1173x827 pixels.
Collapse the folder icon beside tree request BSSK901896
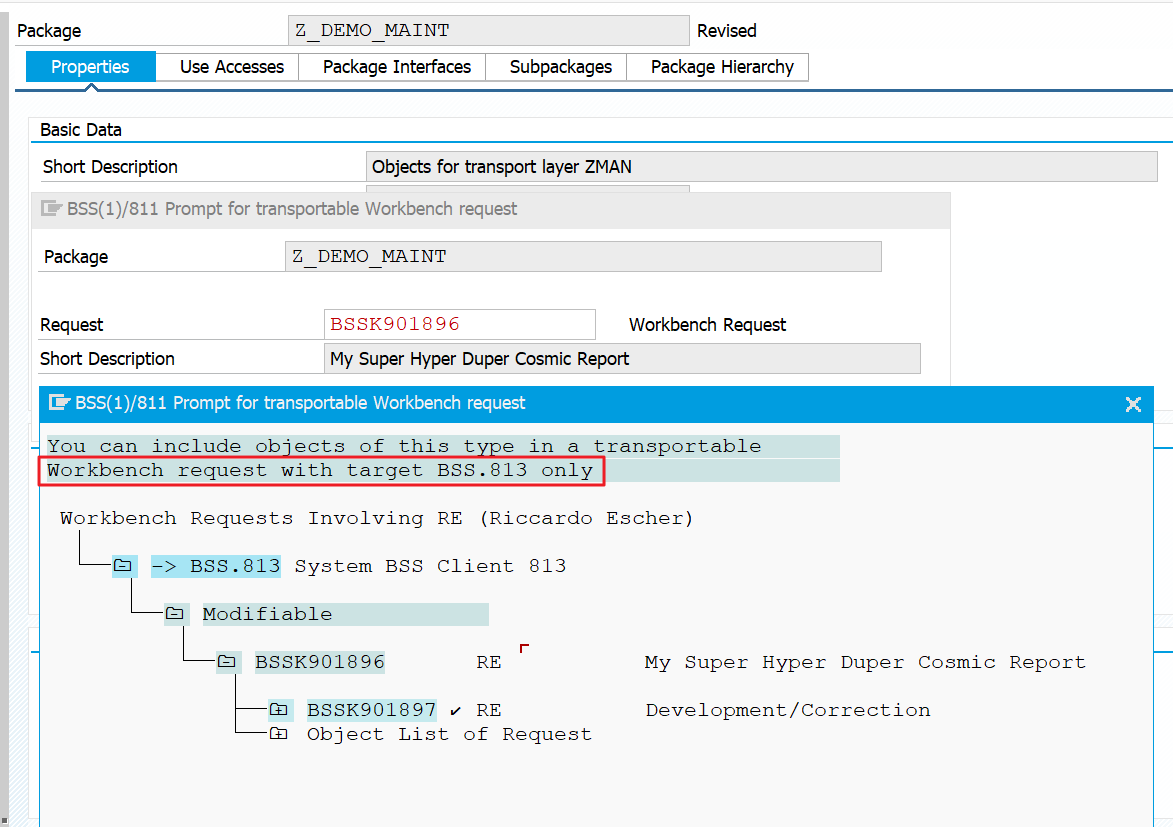pyautogui.click(x=227, y=662)
